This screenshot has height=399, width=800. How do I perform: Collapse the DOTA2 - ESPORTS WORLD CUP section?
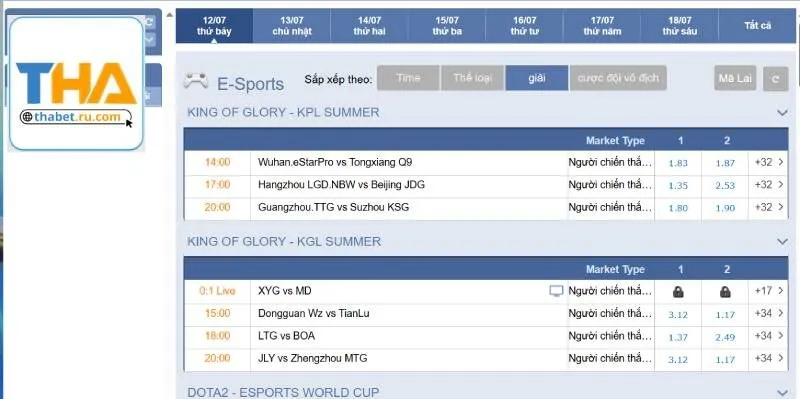[x=782, y=392]
